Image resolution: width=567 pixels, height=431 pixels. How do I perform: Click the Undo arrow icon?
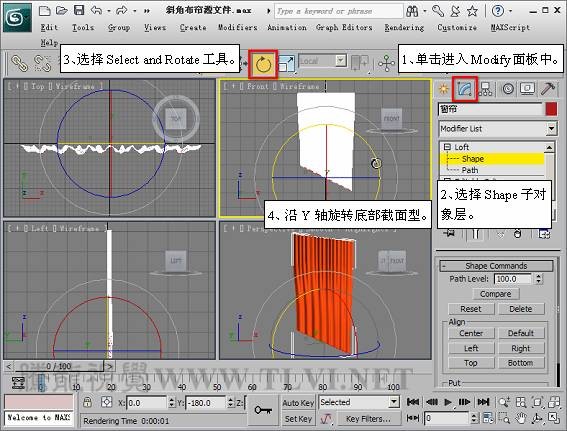click(x=96, y=10)
